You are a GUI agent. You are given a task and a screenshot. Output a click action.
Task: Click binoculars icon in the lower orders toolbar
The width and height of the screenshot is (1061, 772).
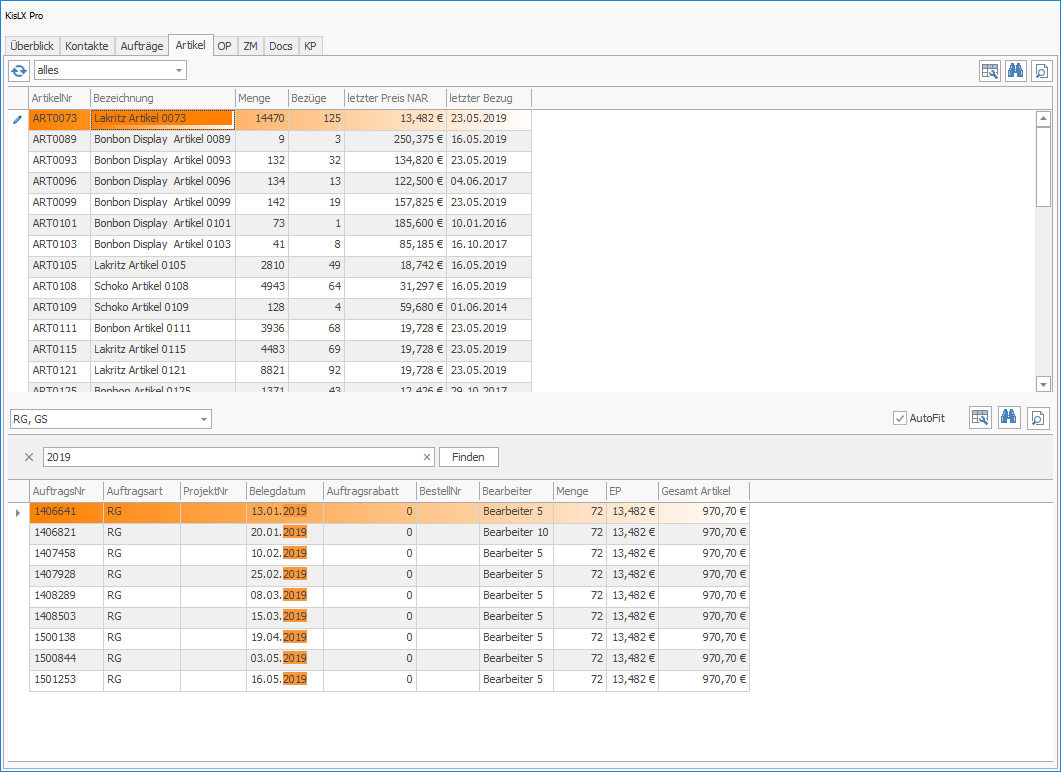point(1008,418)
